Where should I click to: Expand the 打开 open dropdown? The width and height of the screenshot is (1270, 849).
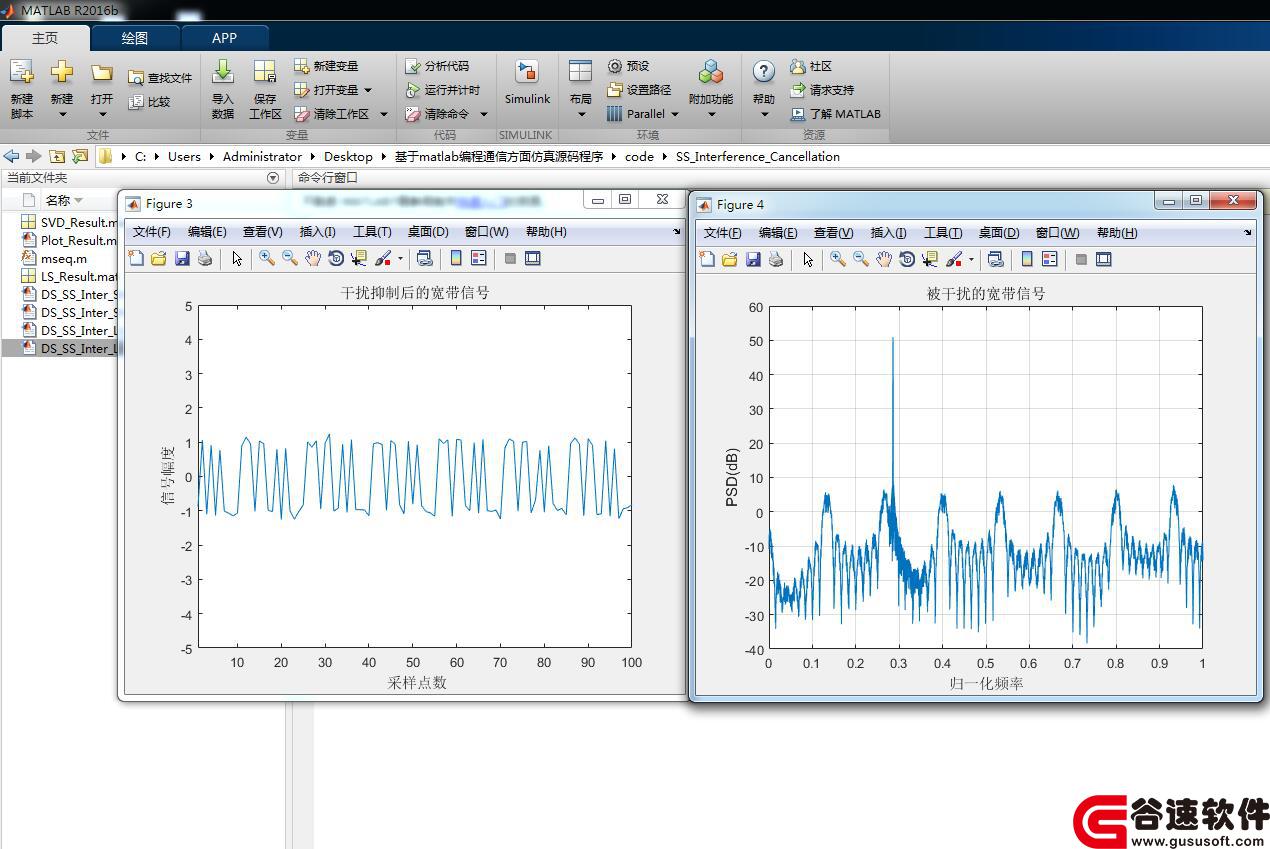click(x=102, y=115)
